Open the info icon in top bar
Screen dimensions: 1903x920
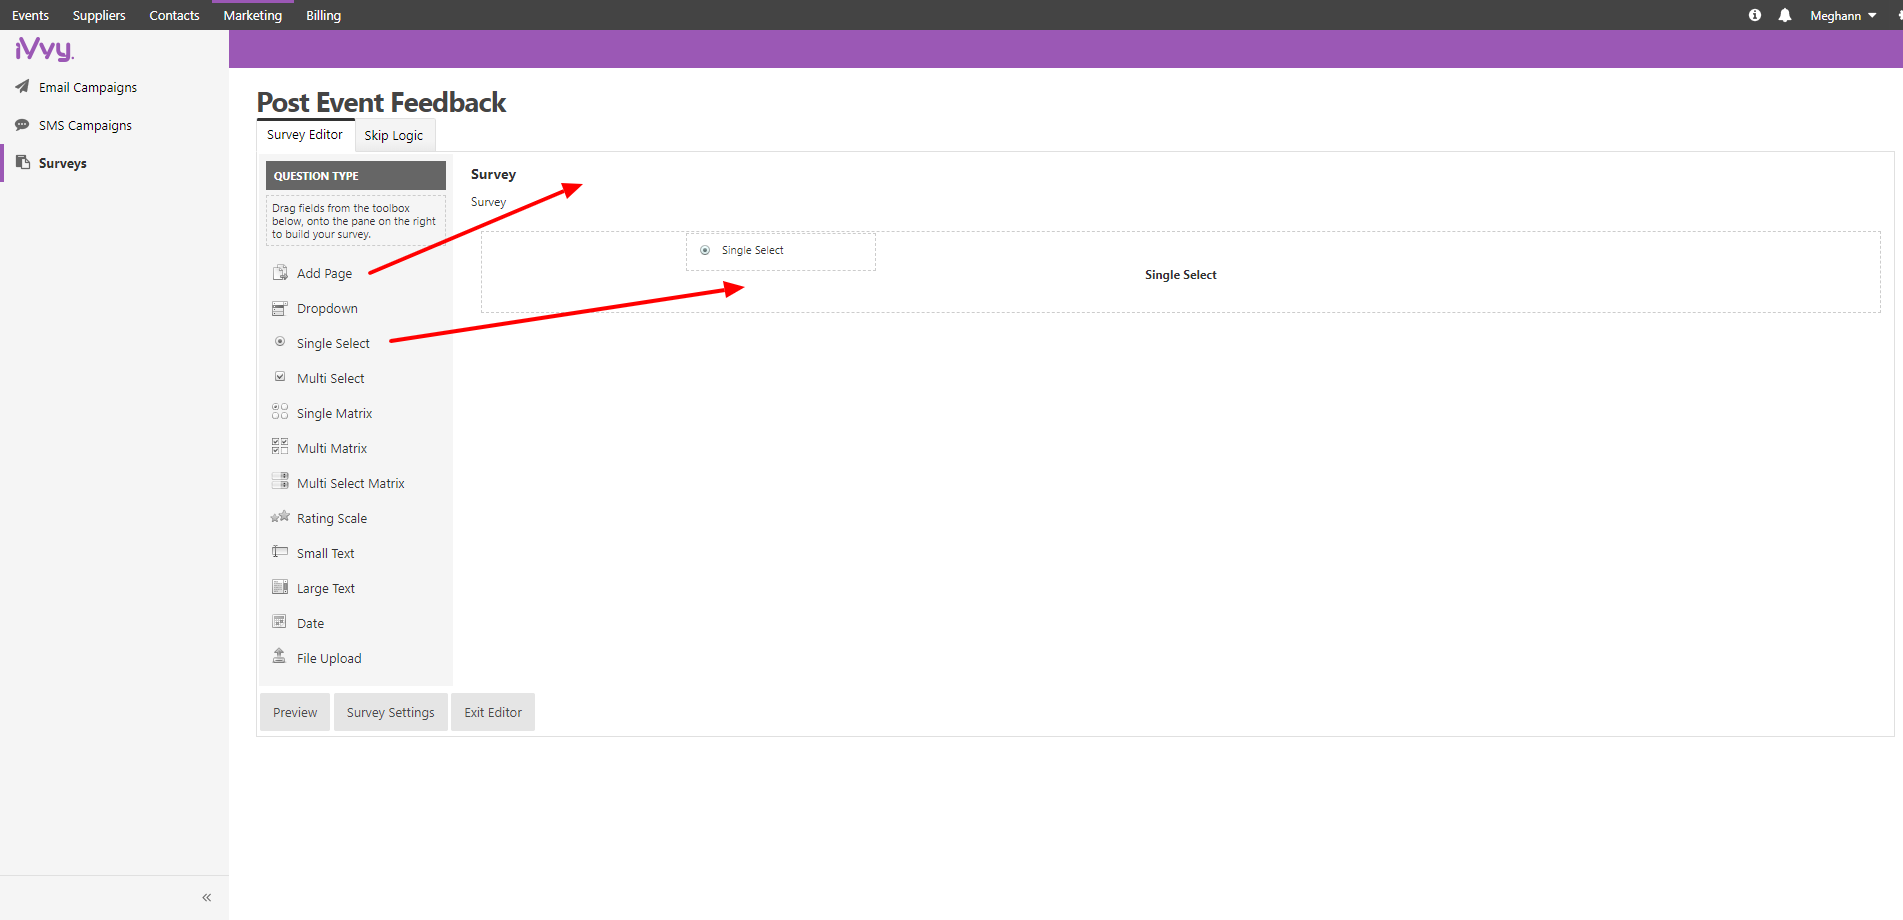(1755, 15)
